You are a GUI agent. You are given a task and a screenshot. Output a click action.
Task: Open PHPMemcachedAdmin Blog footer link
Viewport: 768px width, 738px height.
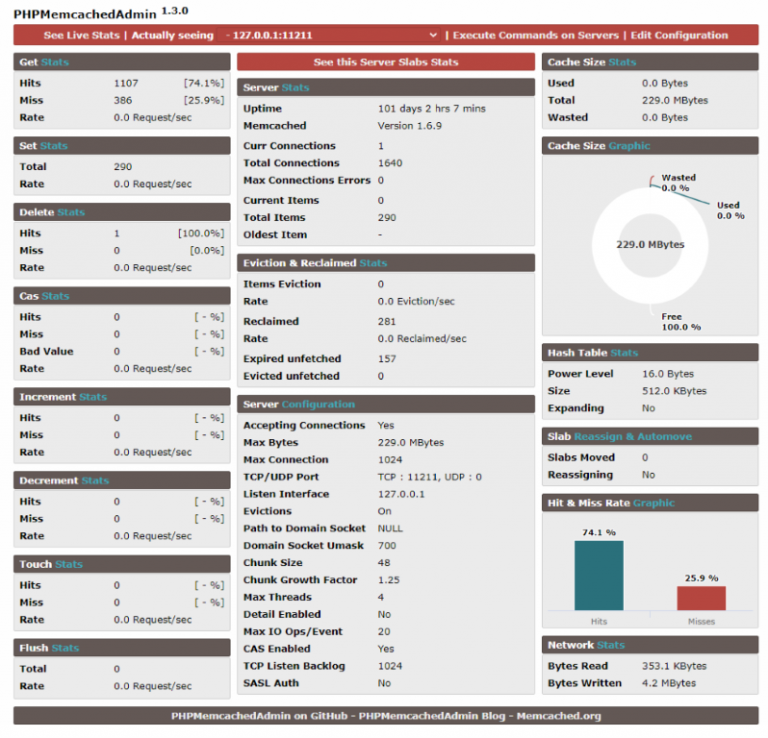coord(432,715)
